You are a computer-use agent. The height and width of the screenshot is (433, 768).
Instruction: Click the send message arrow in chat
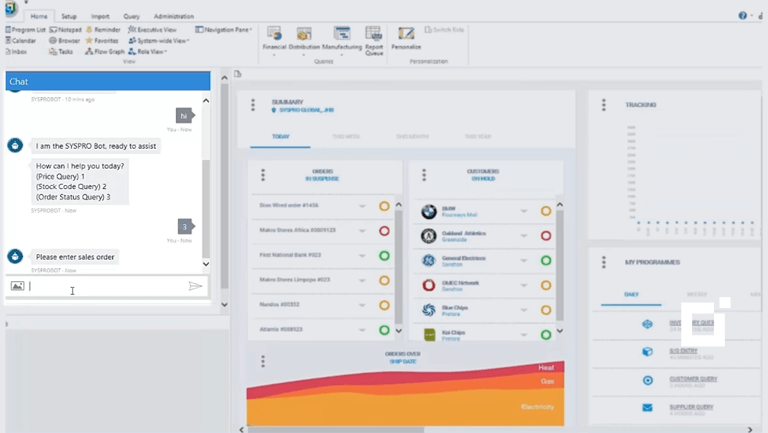point(195,286)
